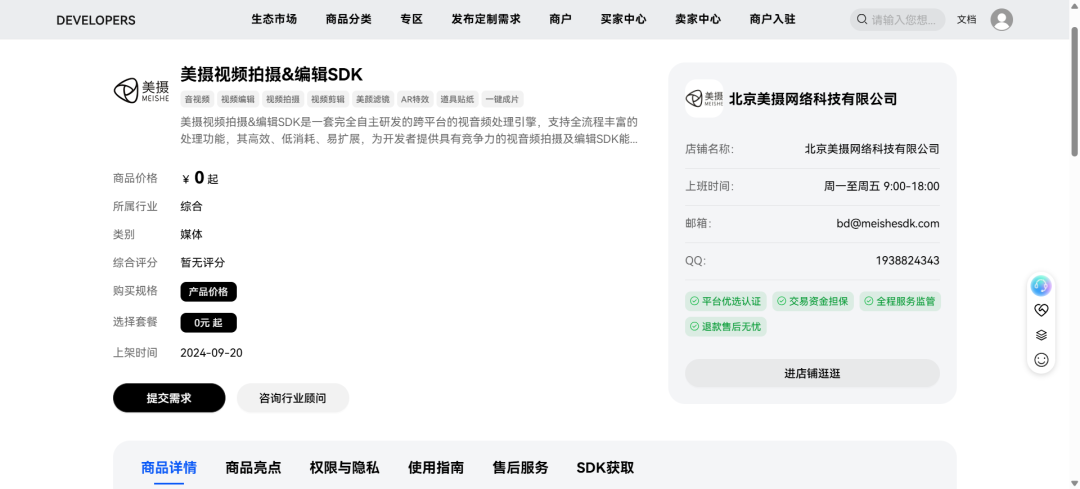Open 商户 in top navigation
This screenshot has width=1080, height=489.
coord(561,19)
